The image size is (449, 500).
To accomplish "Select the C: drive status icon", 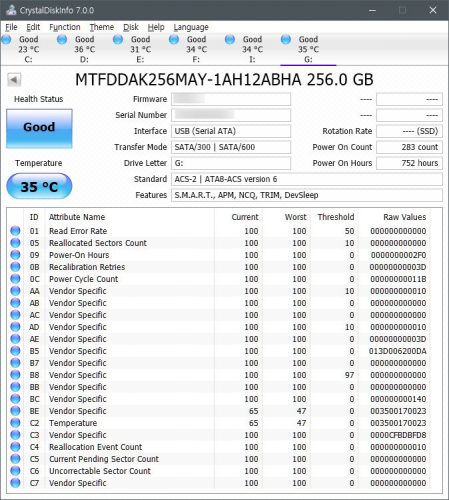I will [6, 40].
